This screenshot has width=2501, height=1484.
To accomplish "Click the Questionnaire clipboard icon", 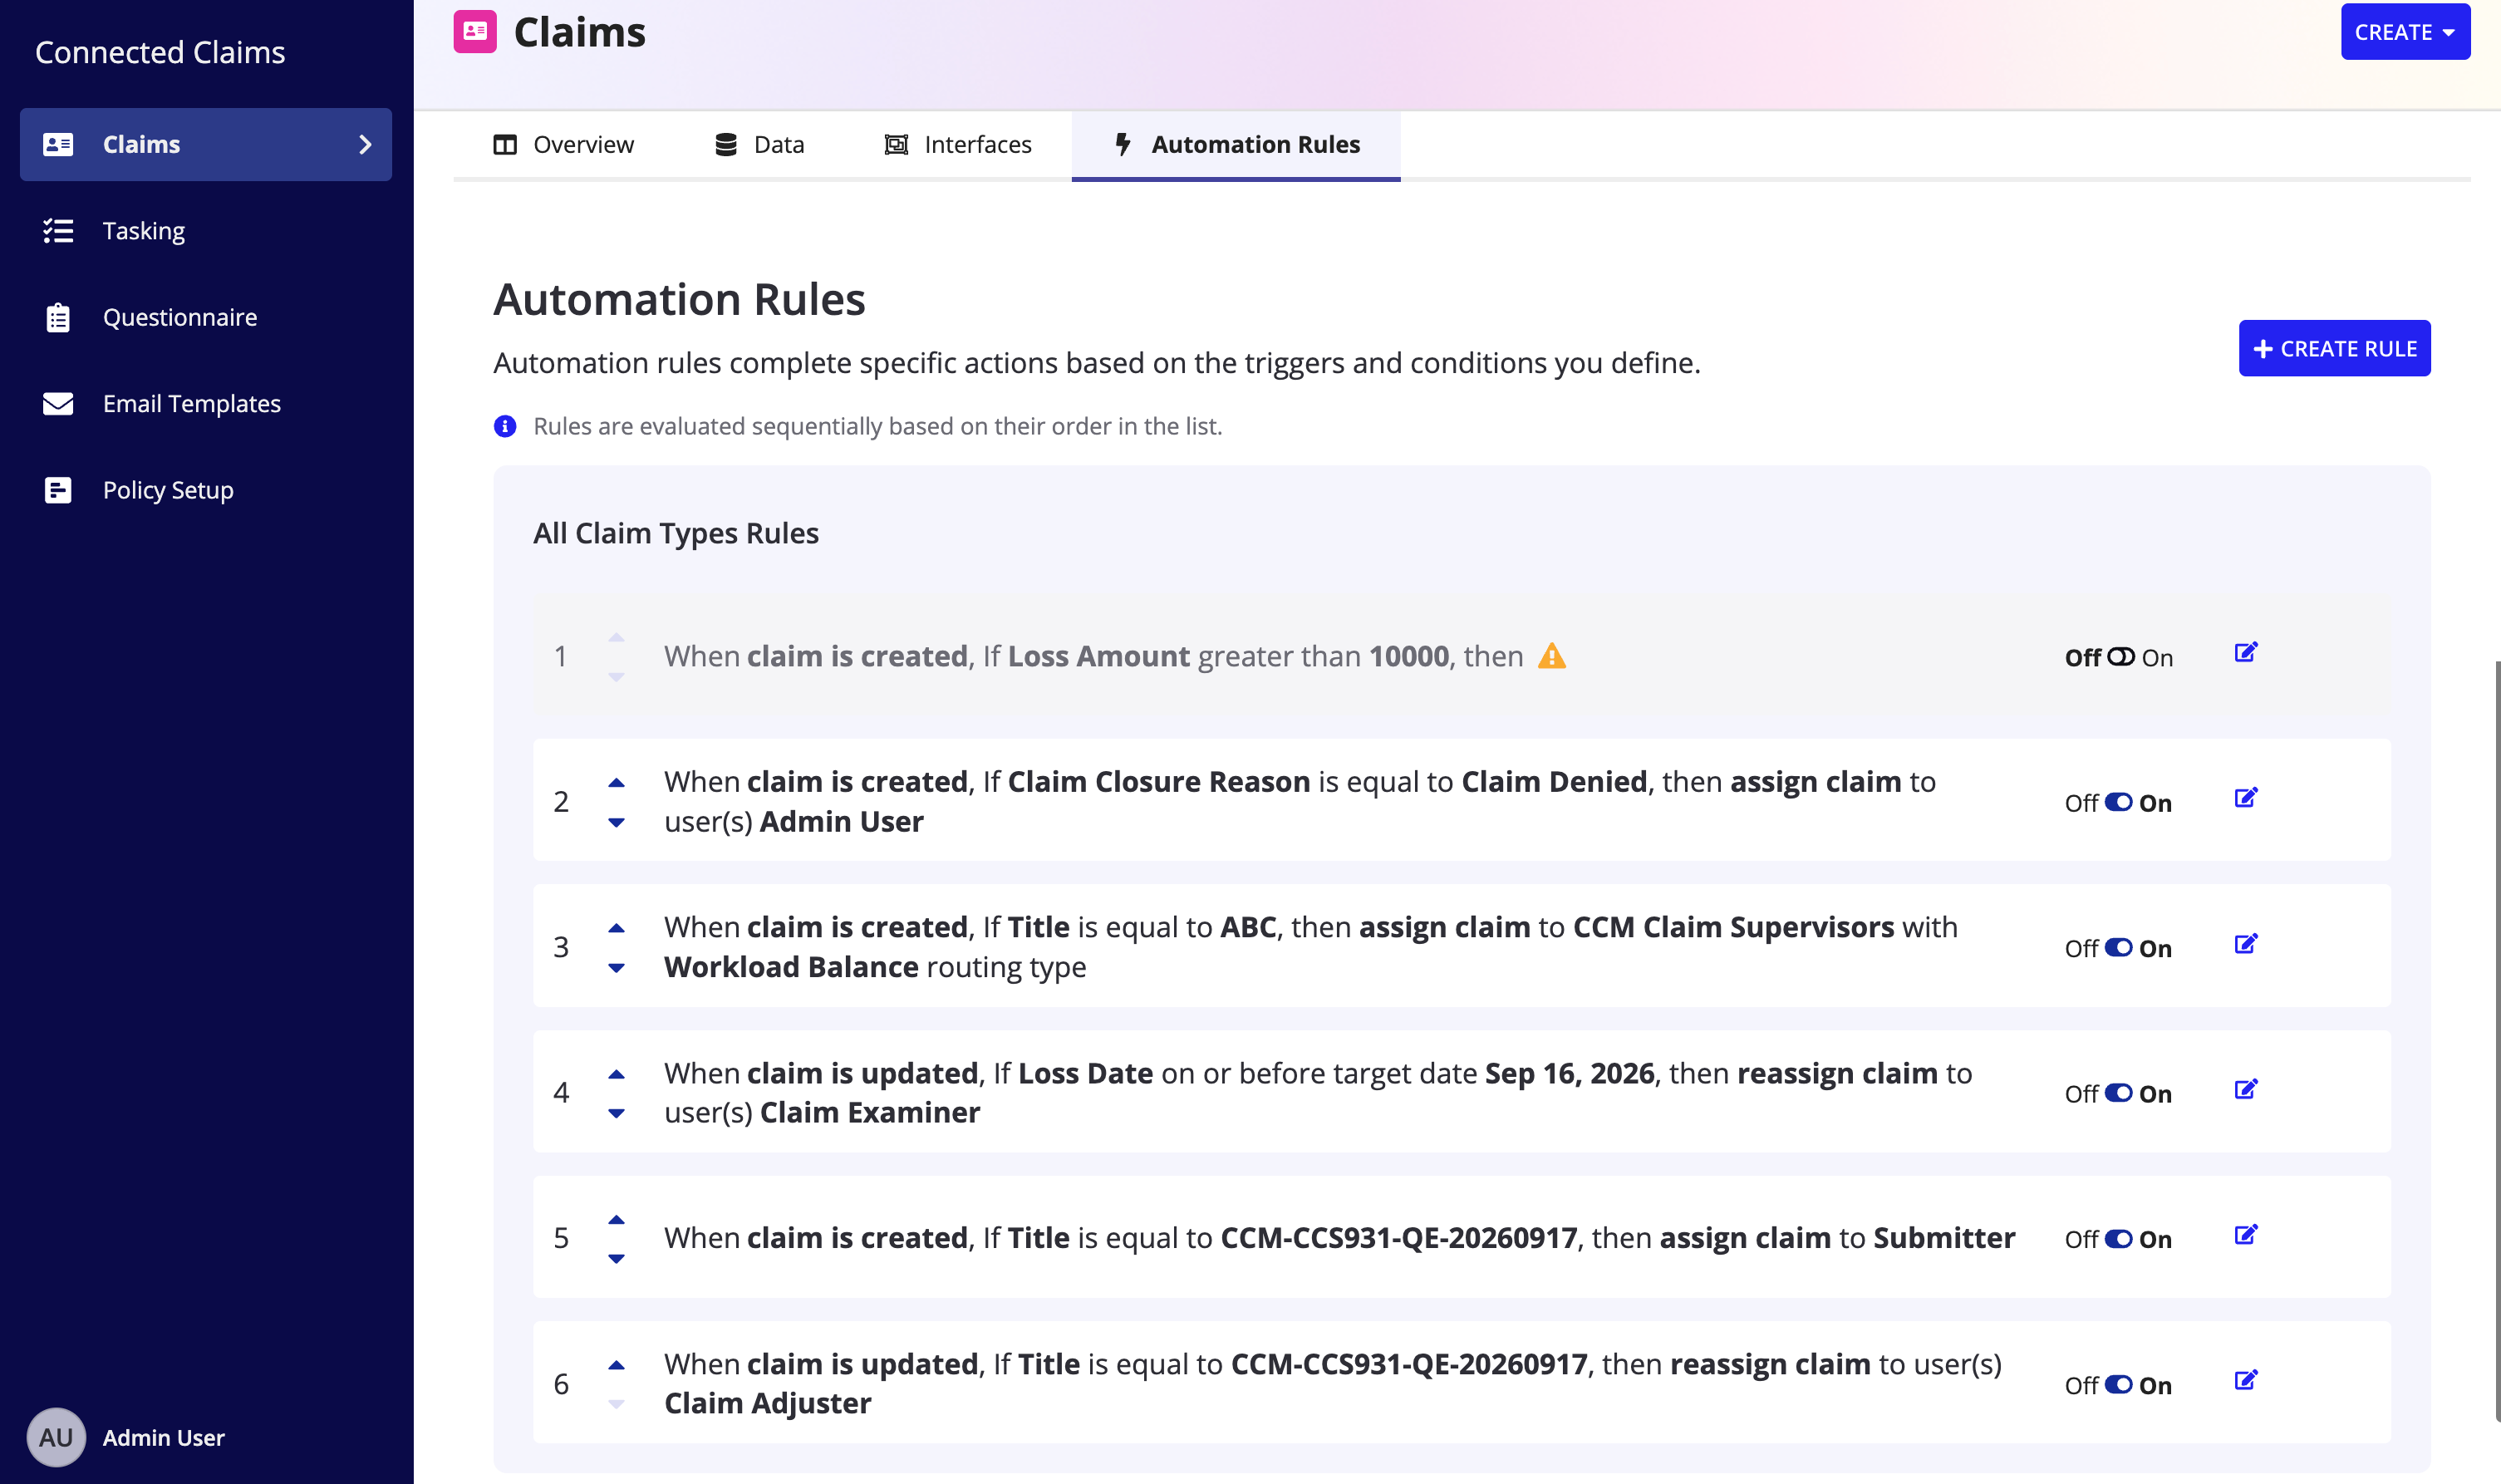I will pos(58,317).
